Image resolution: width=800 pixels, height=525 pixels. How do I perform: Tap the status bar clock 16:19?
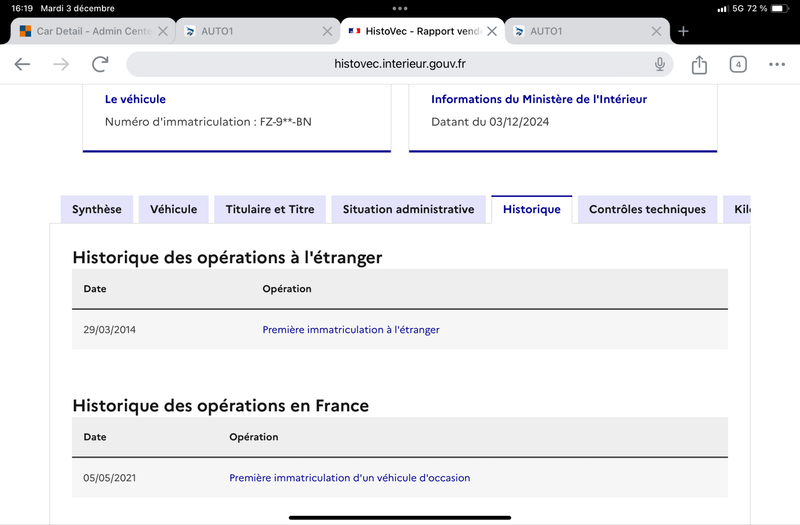[x=22, y=8]
